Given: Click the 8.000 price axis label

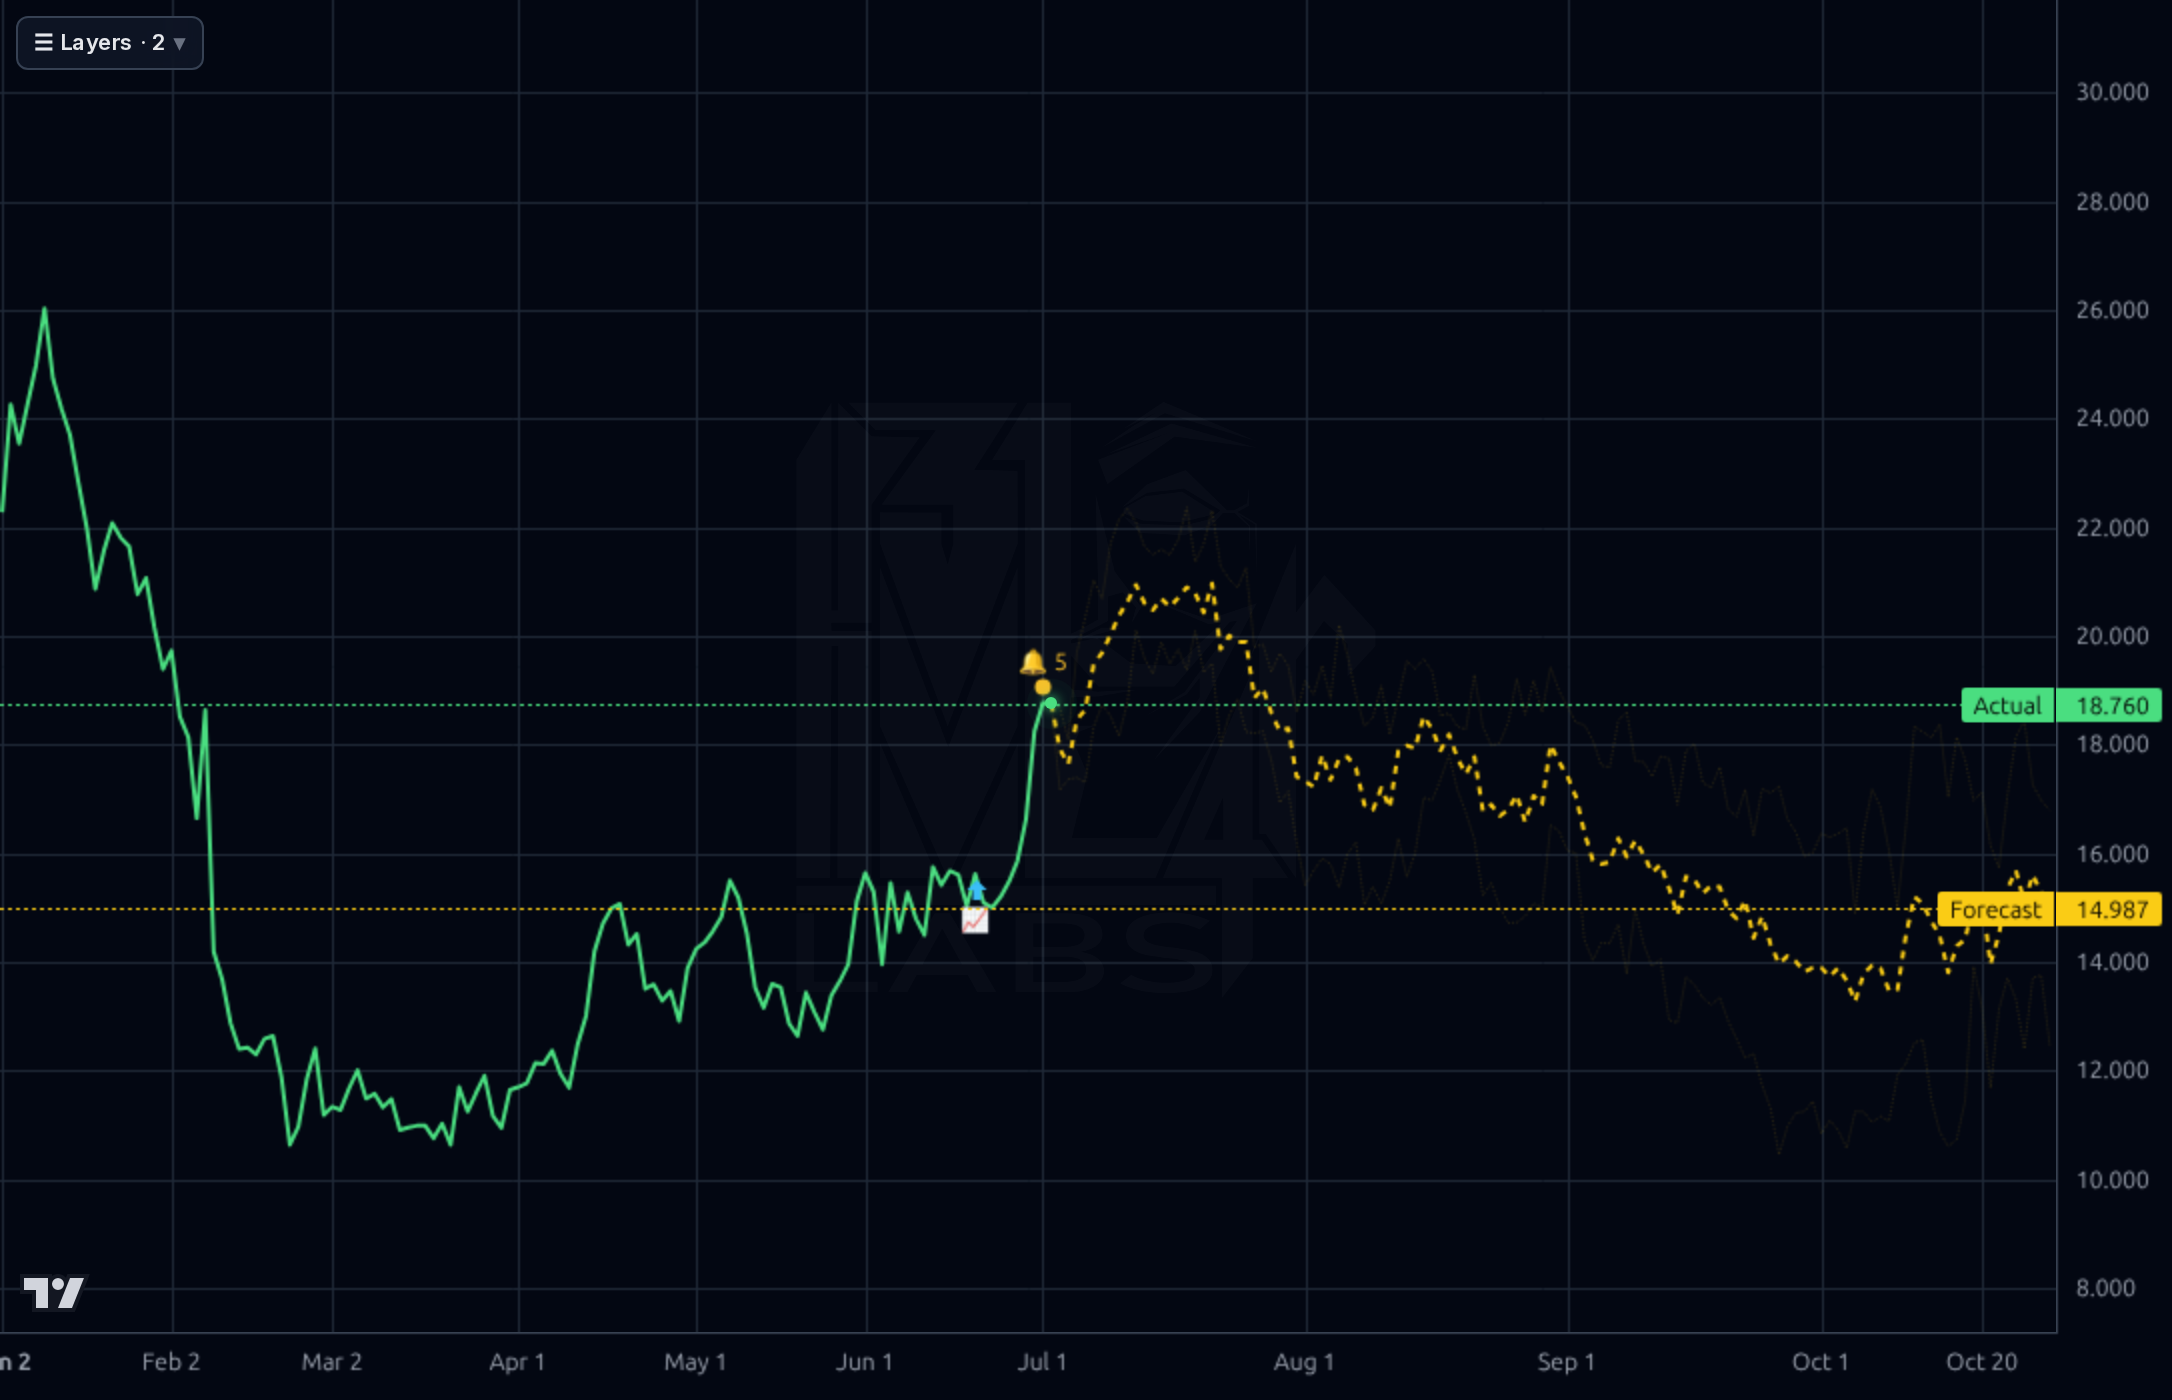Looking at the screenshot, I should 2105,1288.
